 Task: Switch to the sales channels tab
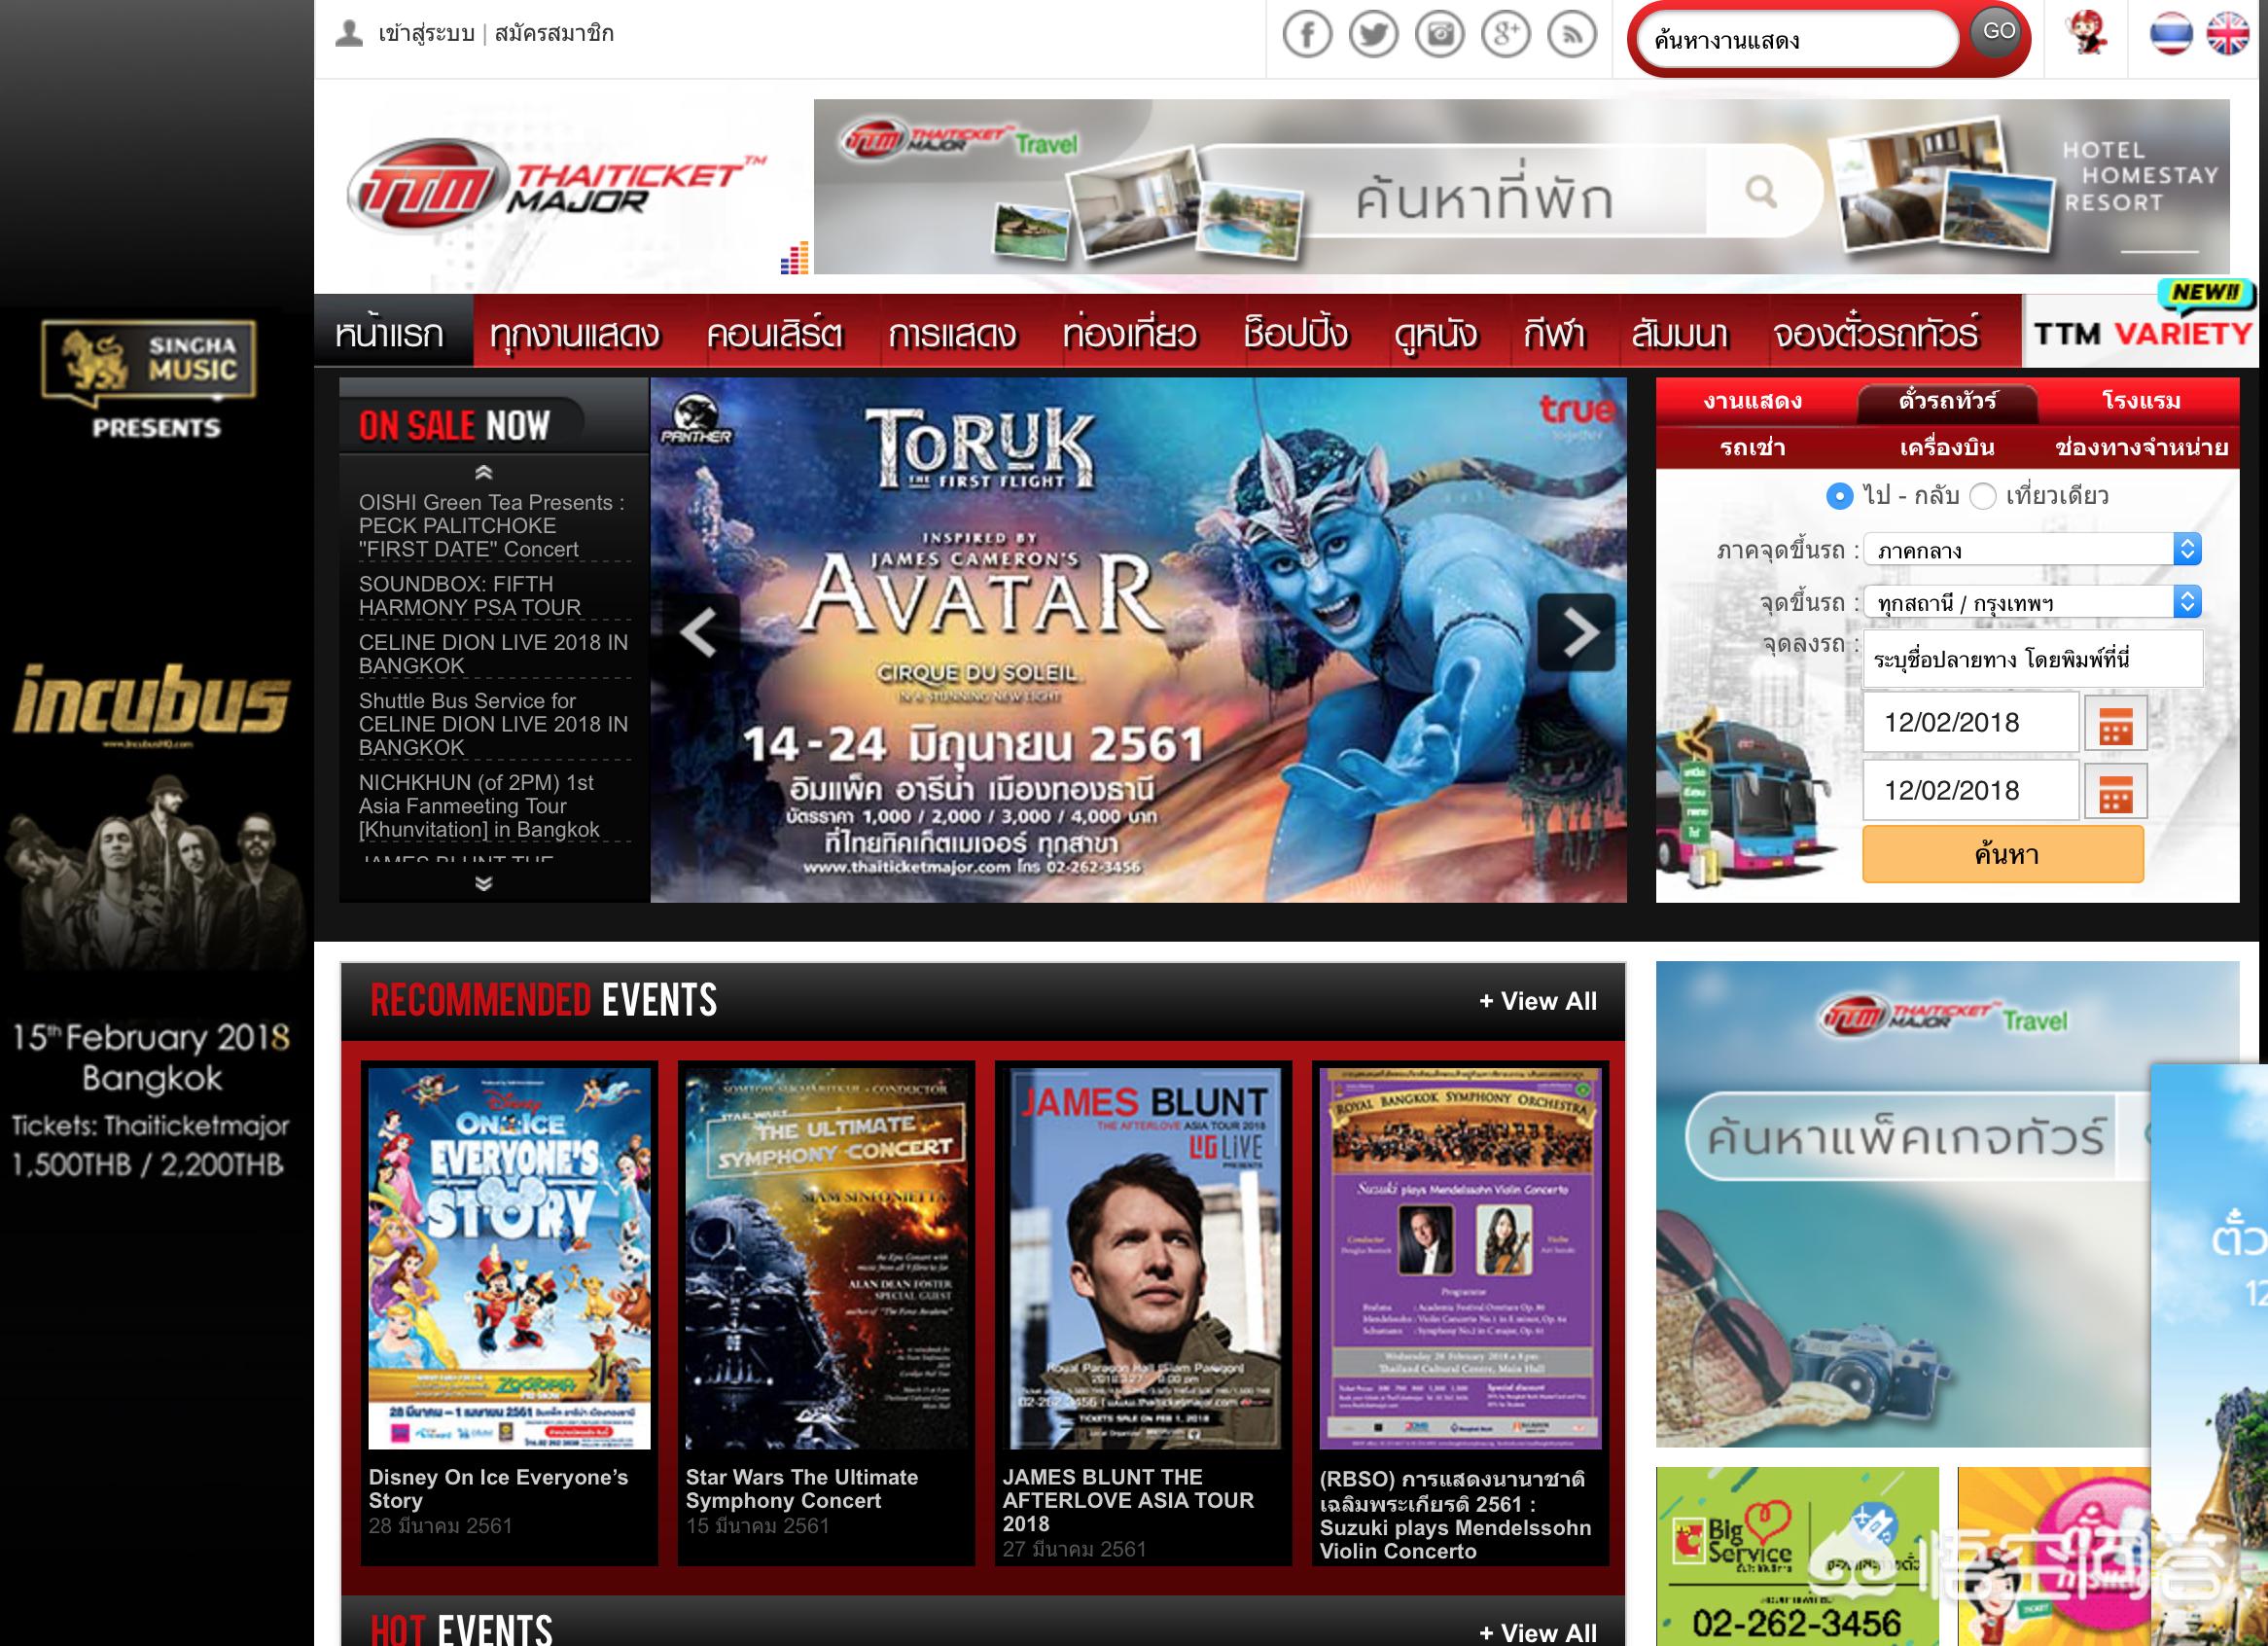2141,447
